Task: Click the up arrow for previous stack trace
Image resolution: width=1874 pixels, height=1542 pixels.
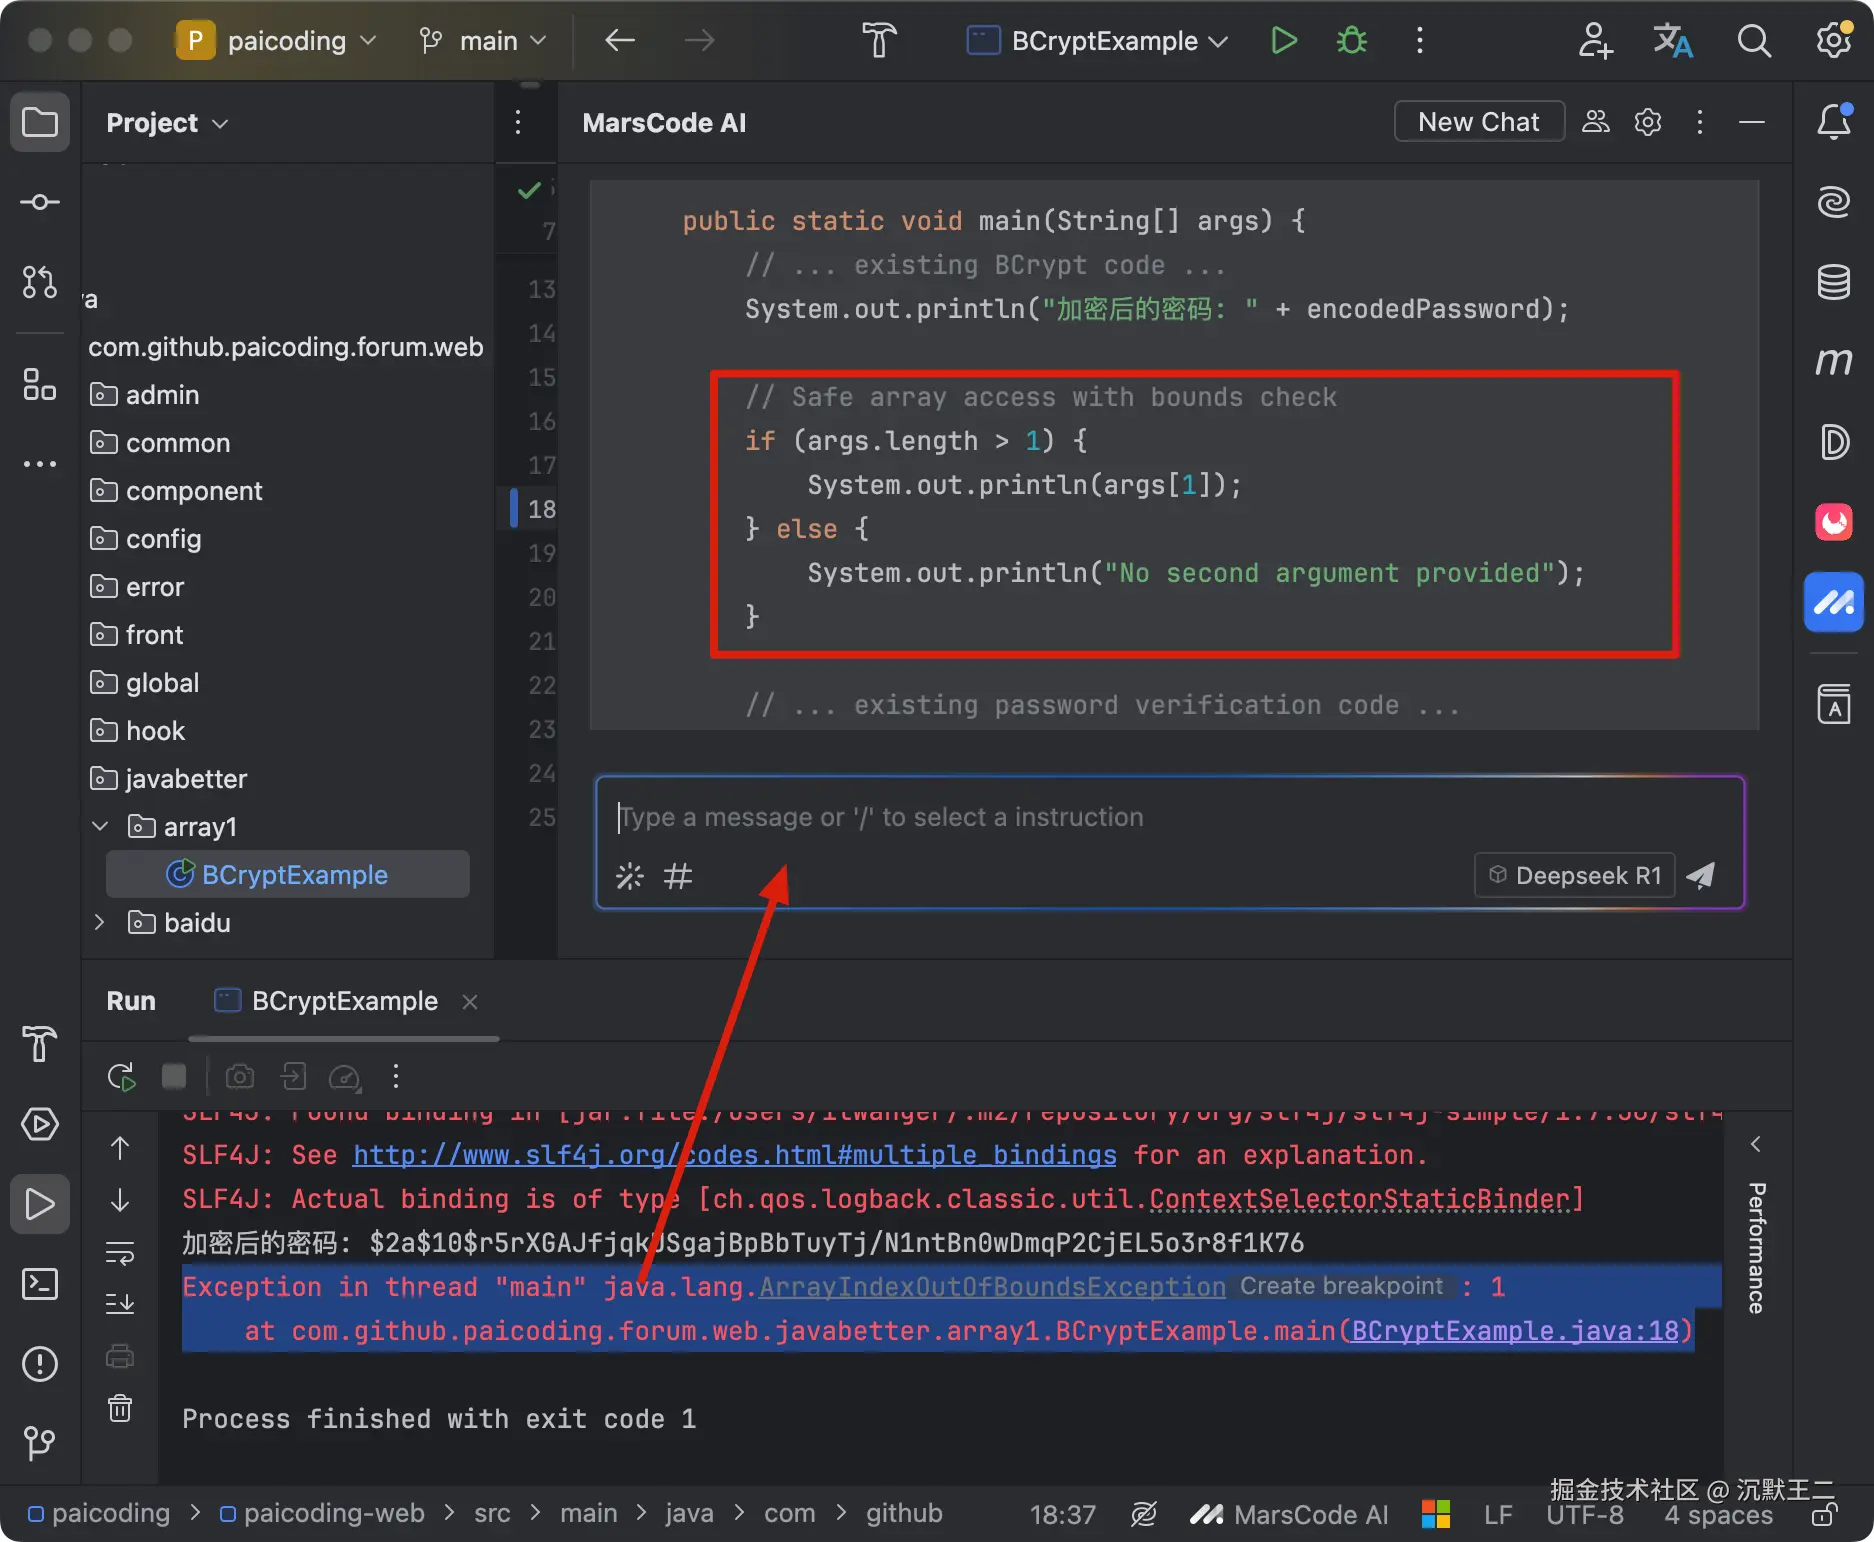Action: [x=120, y=1148]
